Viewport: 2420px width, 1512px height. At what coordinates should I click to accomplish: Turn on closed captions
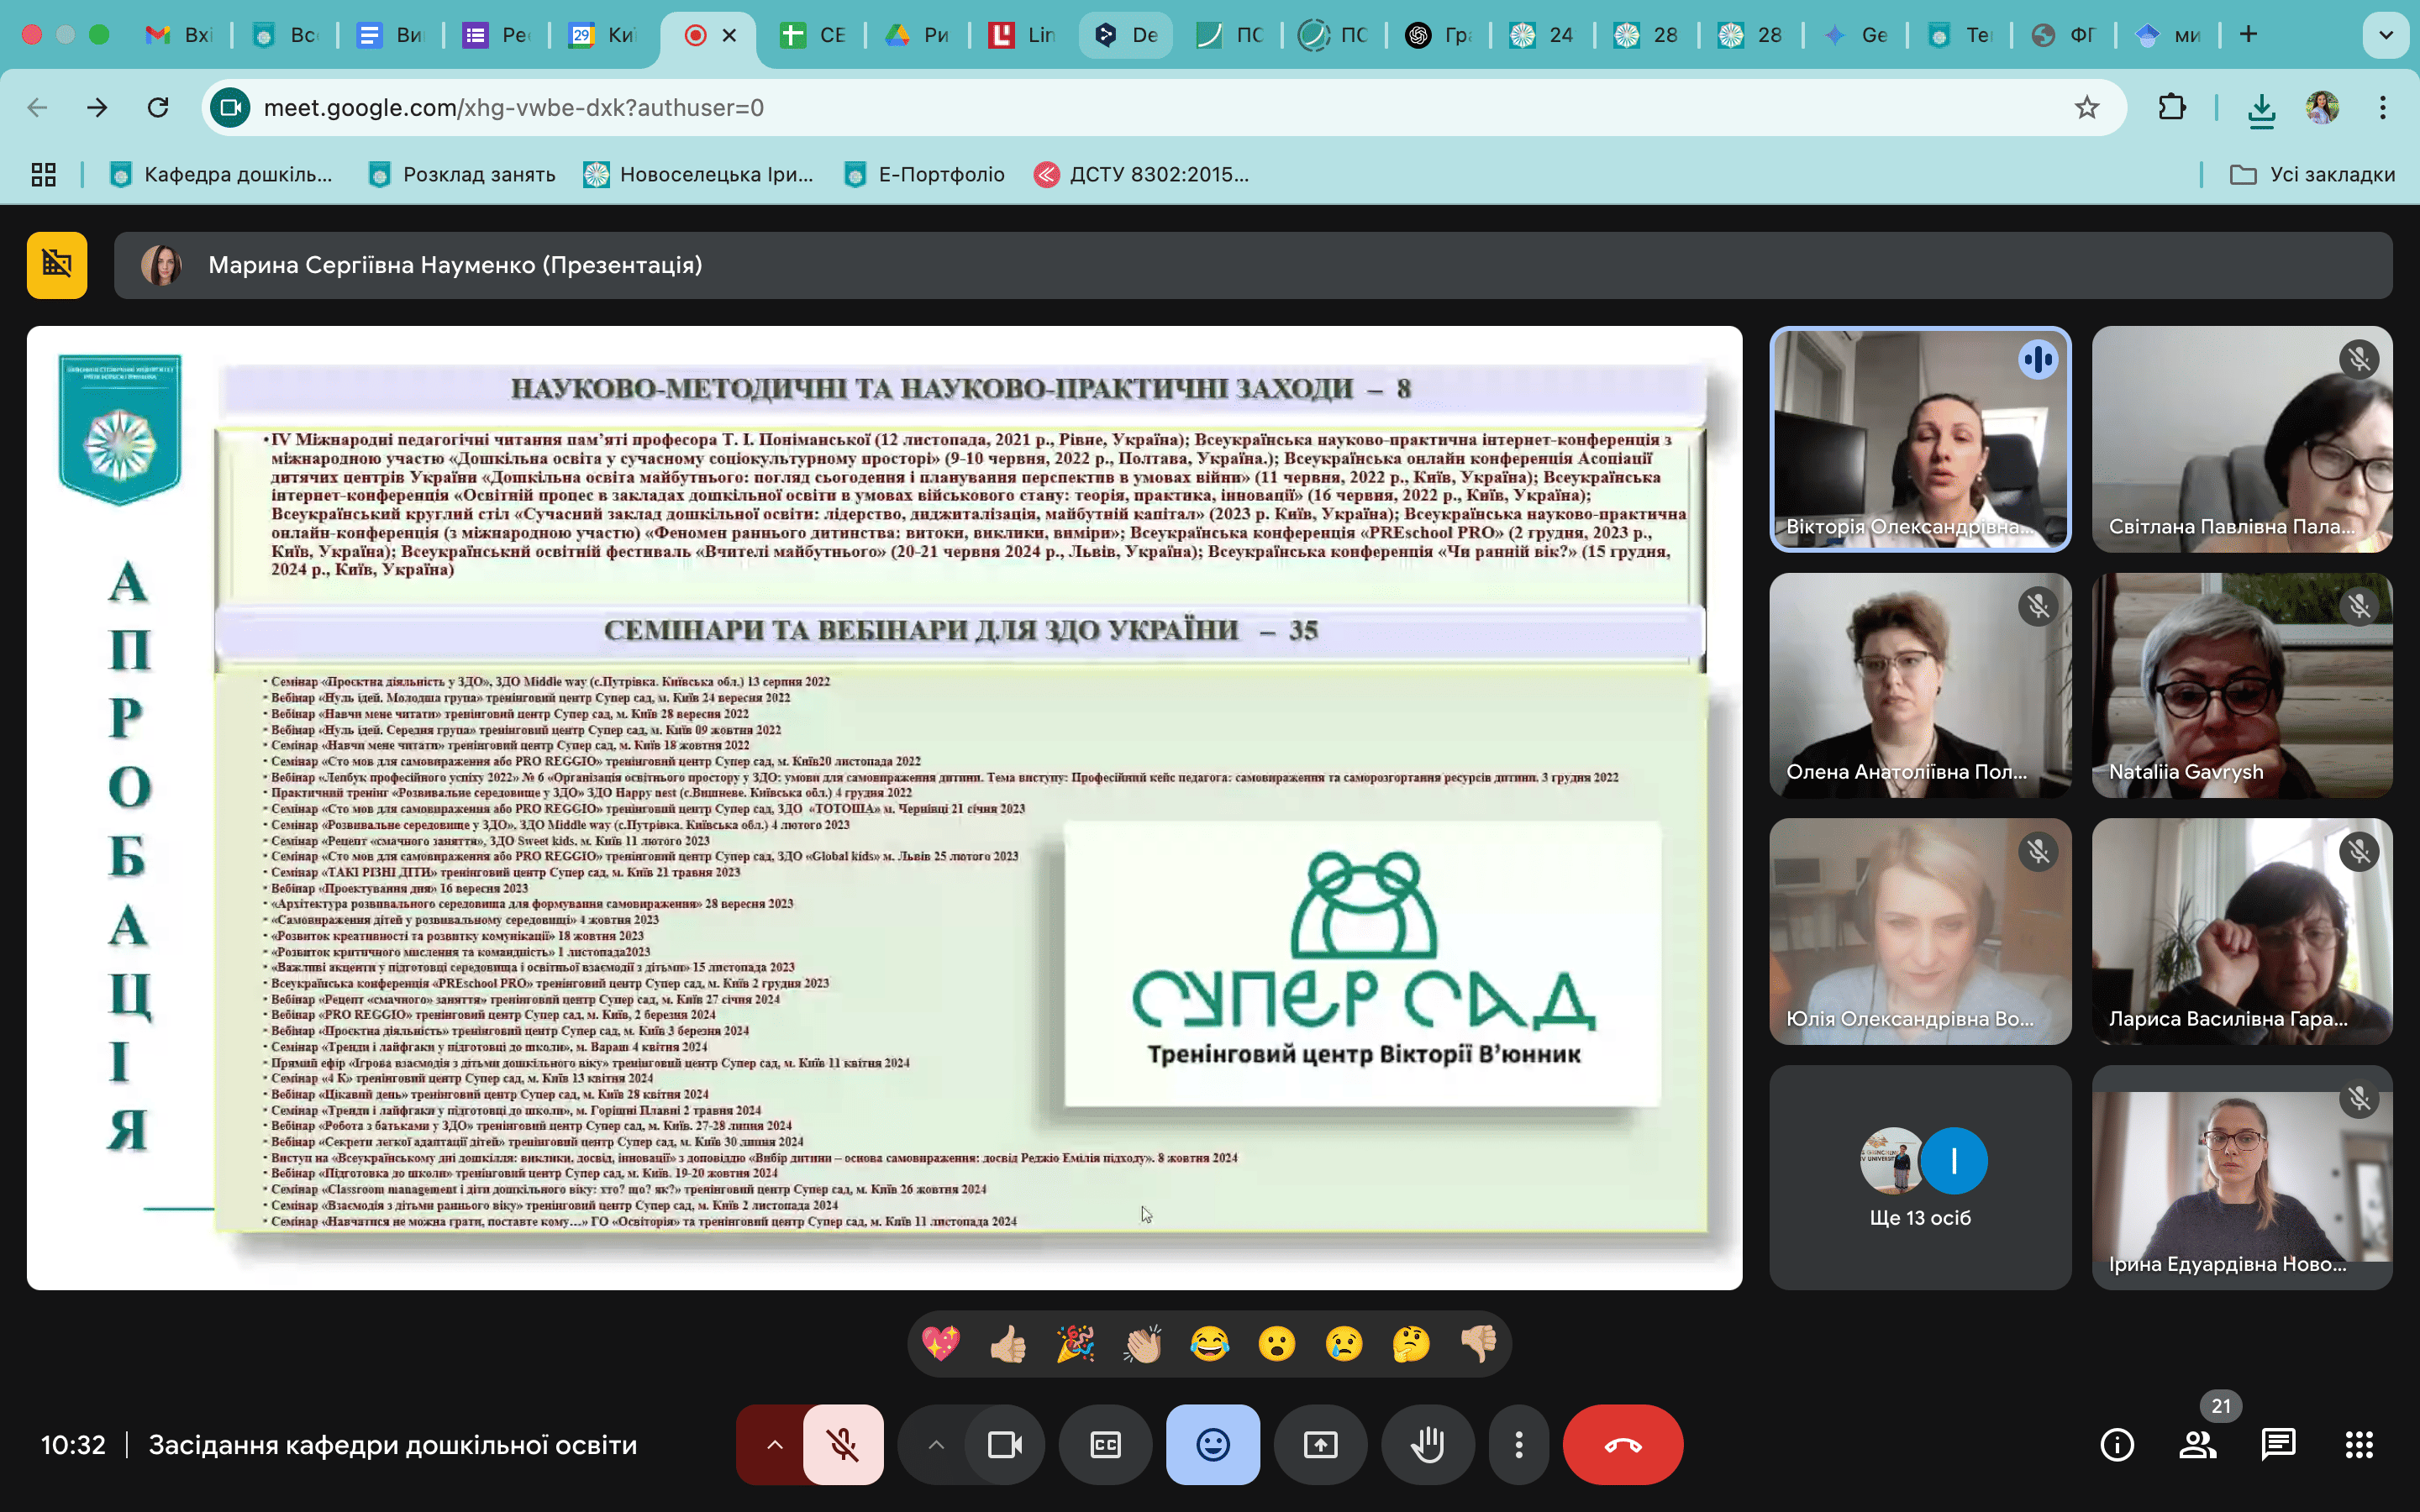(x=1105, y=1444)
